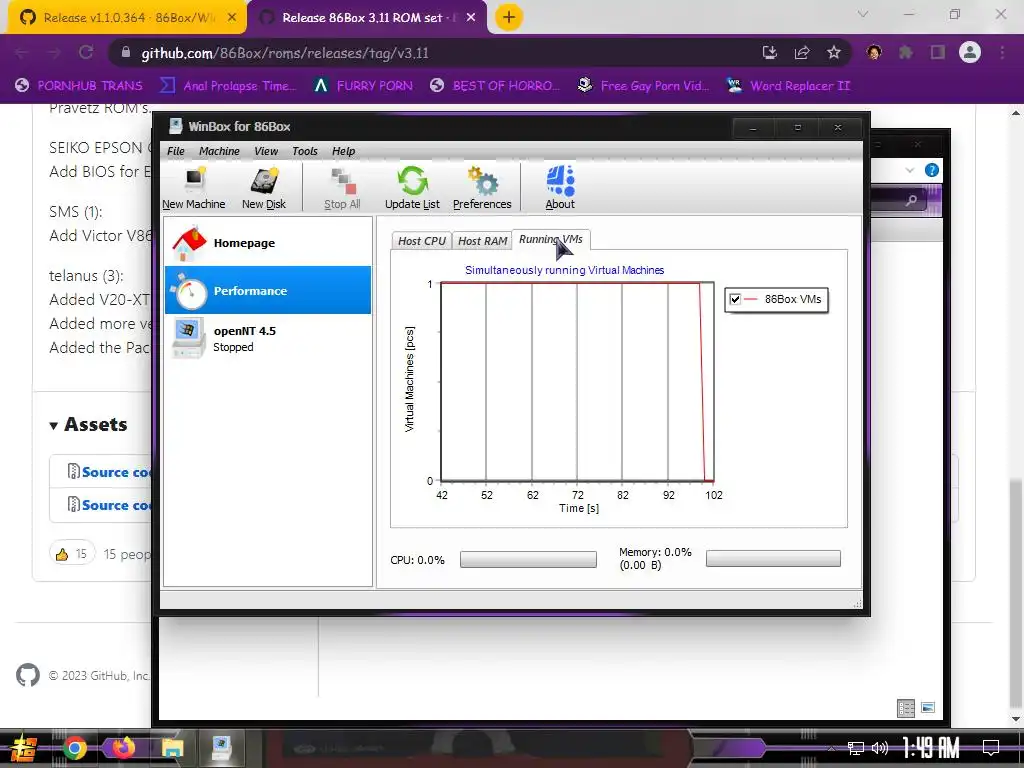Viewport: 1024px width, 768px height.
Task: Close the 86Box 3.11 ROM set tab
Action: (x=471, y=18)
